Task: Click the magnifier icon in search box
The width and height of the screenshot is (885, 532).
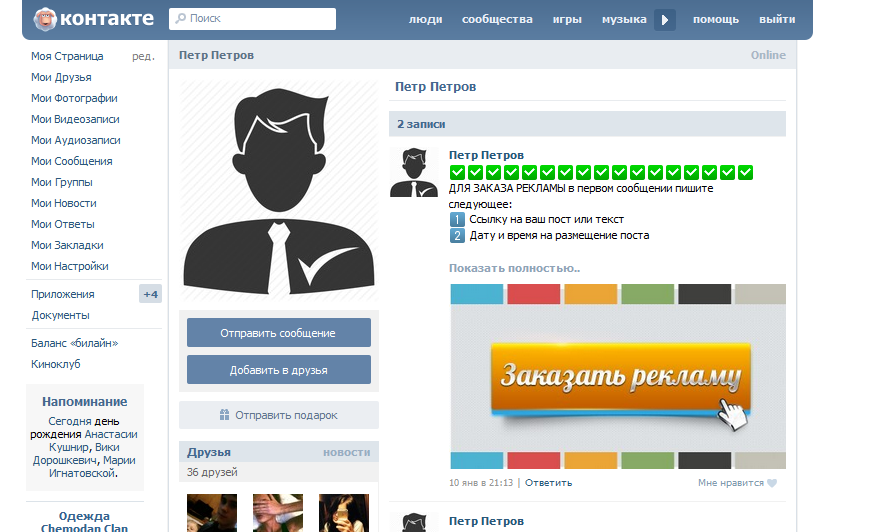Action: [179, 19]
